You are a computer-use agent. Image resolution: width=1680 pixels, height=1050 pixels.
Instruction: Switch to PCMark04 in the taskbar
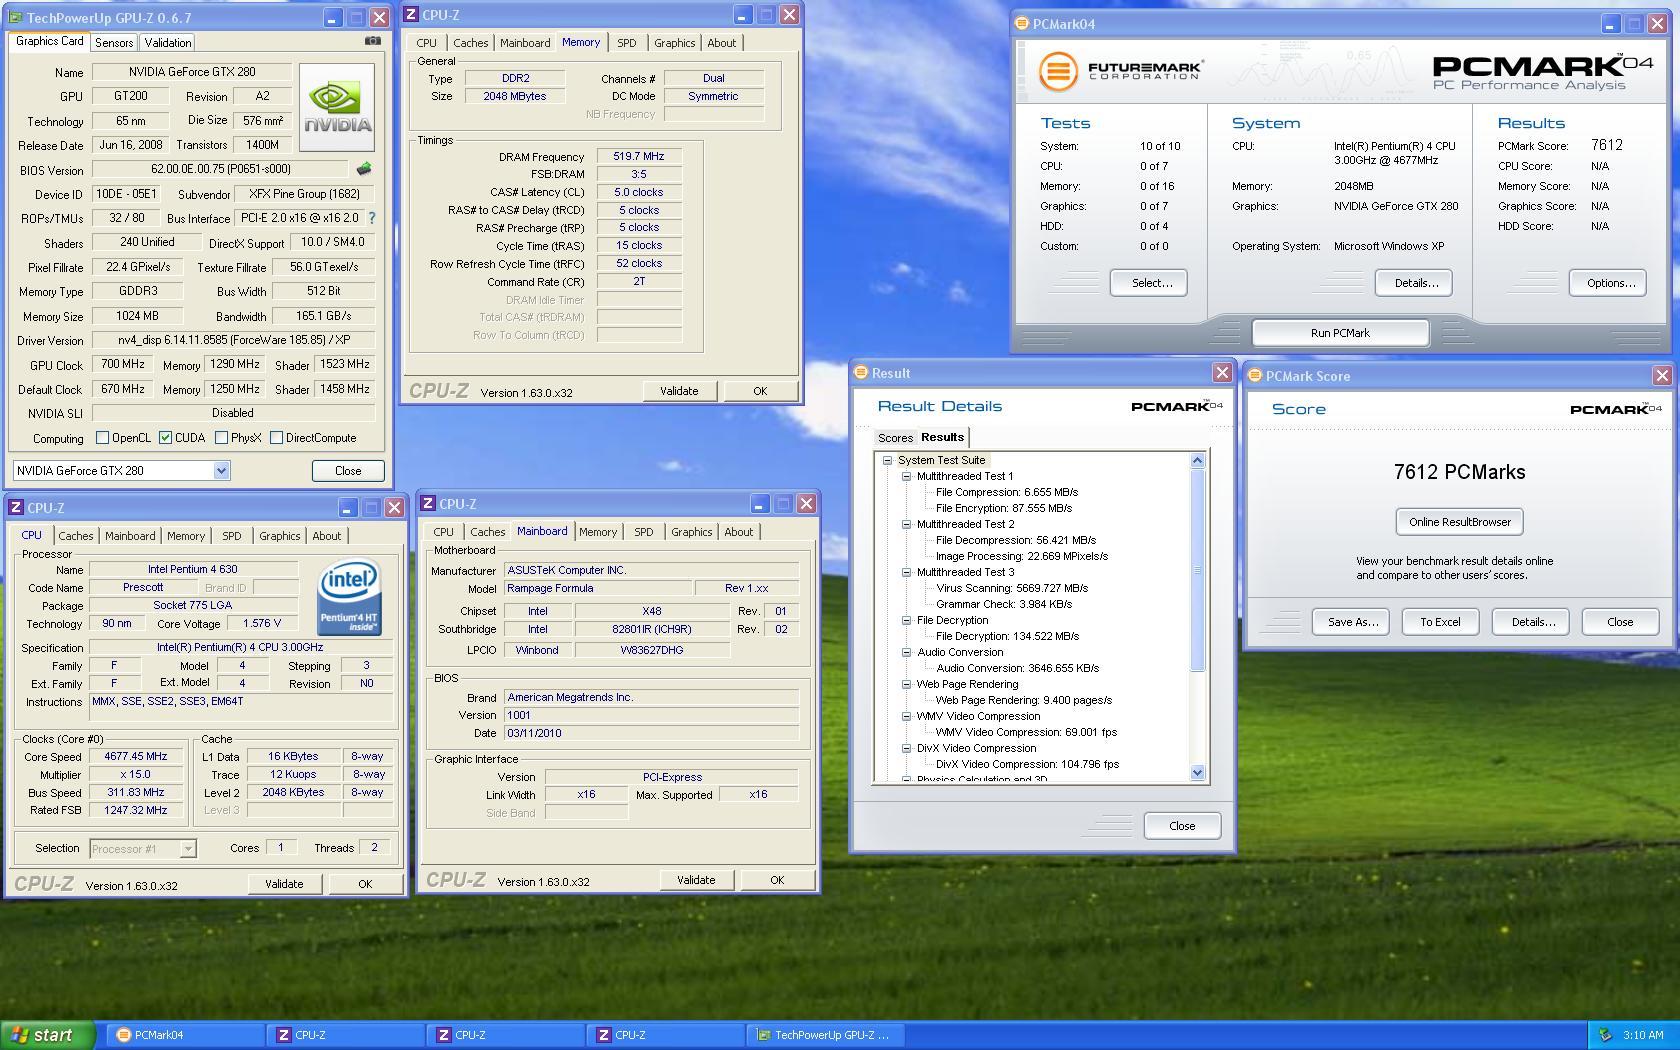pyautogui.click(x=185, y=1035)
